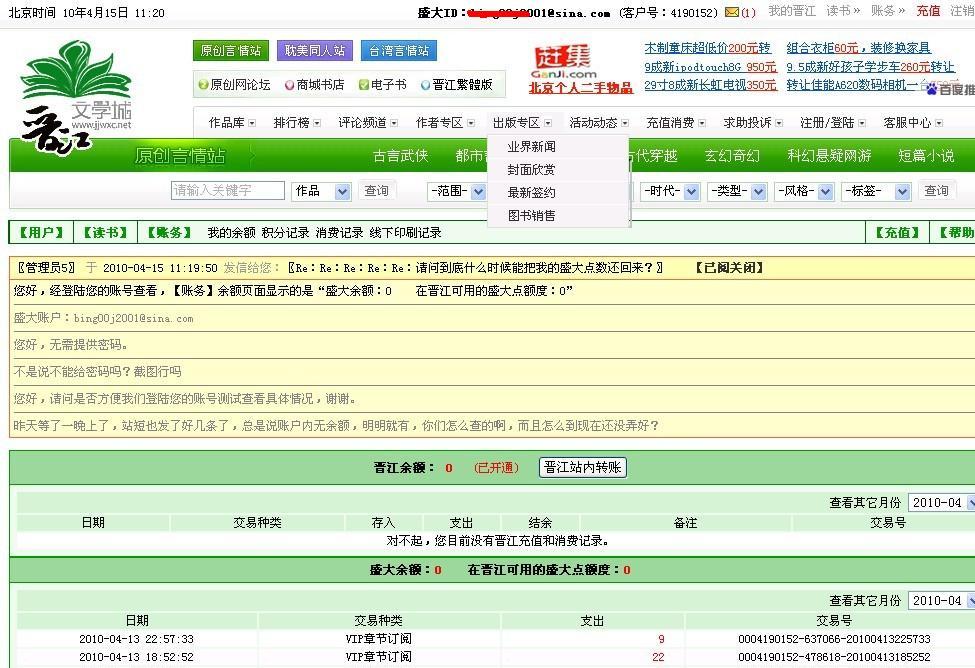Viewport: 975px width, 668px height.
Task: Expand the 注册/登陆 menu
Action: [833, 123]
